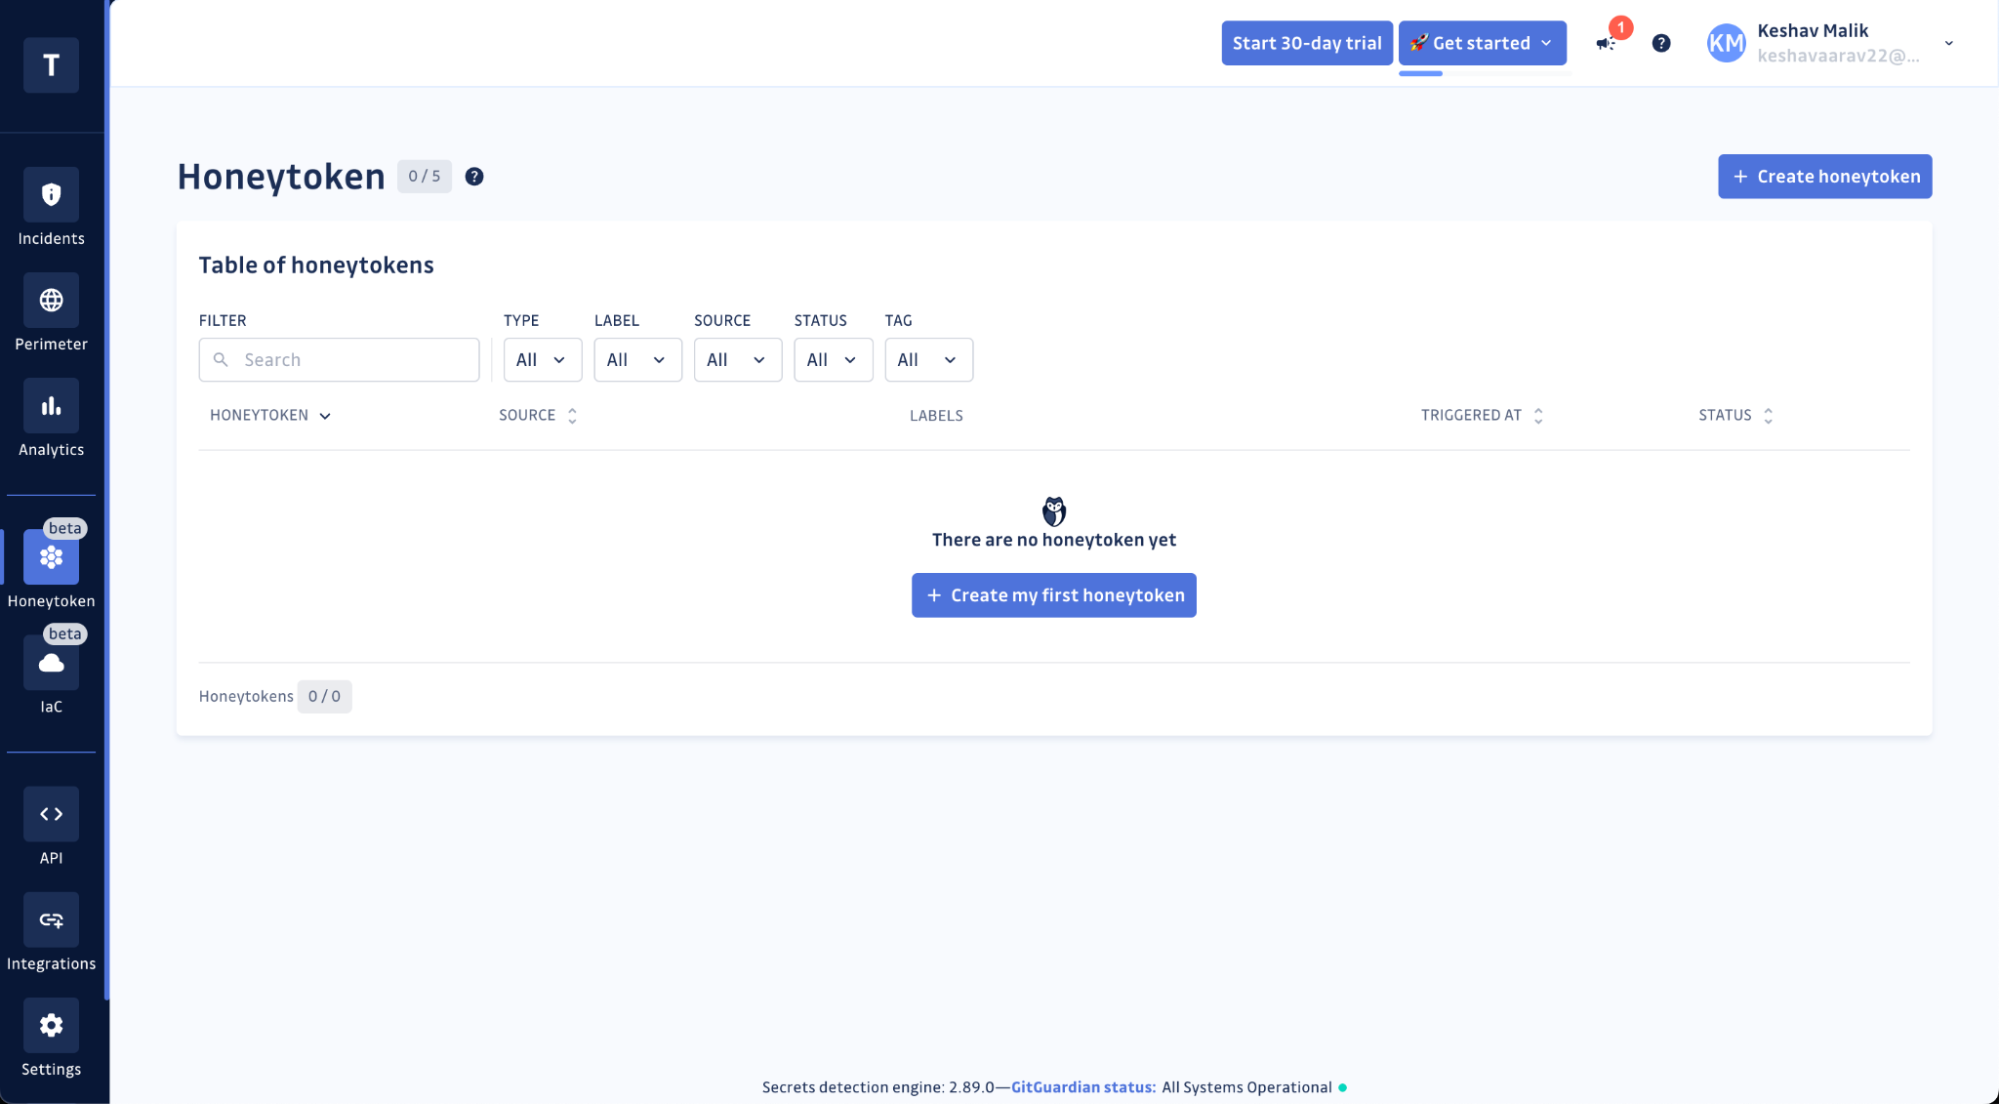Sort the TRIGGERED AT column
Viewport: 1999px width, 1104px height.
click(1539, 414)
